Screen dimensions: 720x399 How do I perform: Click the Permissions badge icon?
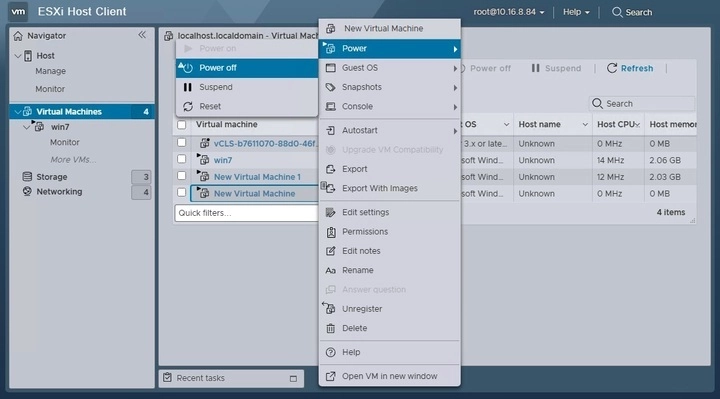pyautogui.click(x=331, y=232)
